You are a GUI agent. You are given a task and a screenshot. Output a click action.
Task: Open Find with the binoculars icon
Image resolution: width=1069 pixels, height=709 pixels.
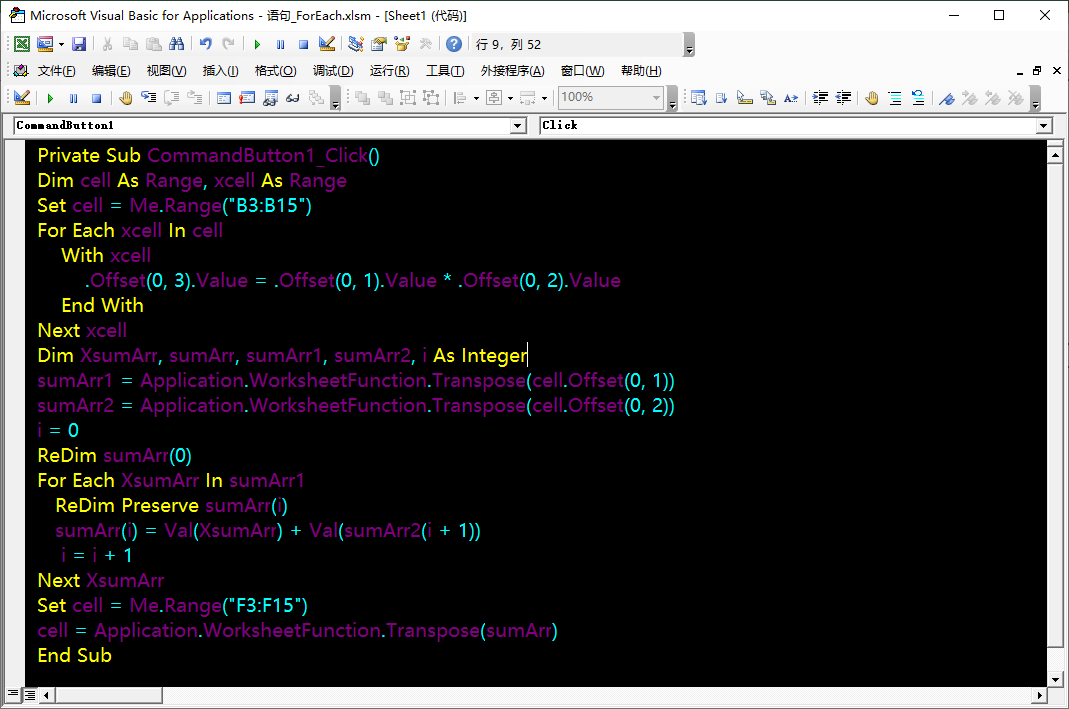[x=177, y=44]
